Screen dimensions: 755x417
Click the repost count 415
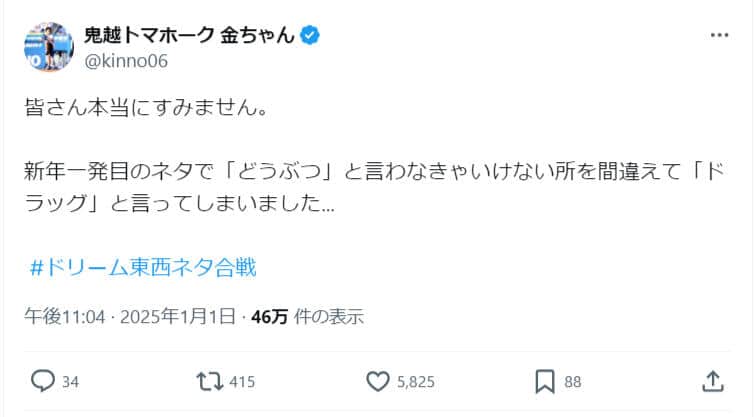(x=242, y=382)
